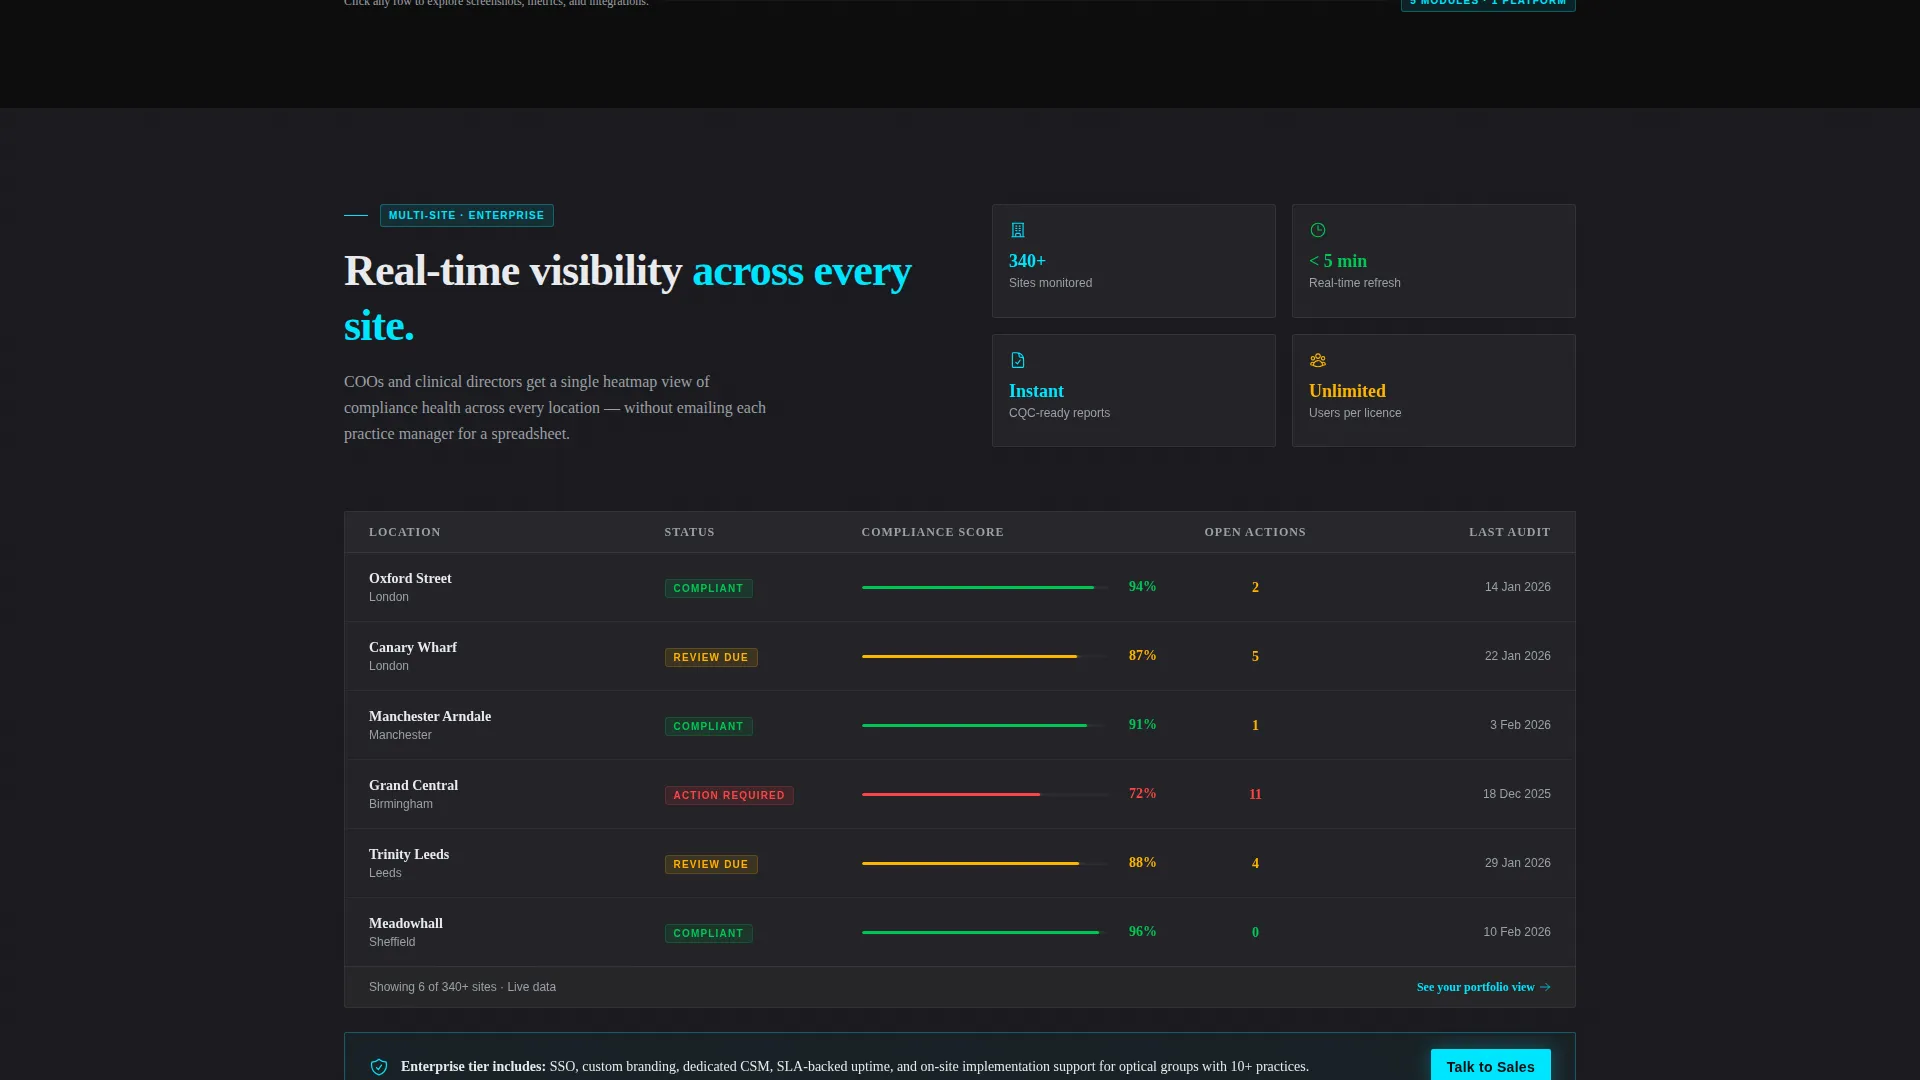Click the 87% compliance score value
The image size is (1920, 1080).
(1142, 656)
